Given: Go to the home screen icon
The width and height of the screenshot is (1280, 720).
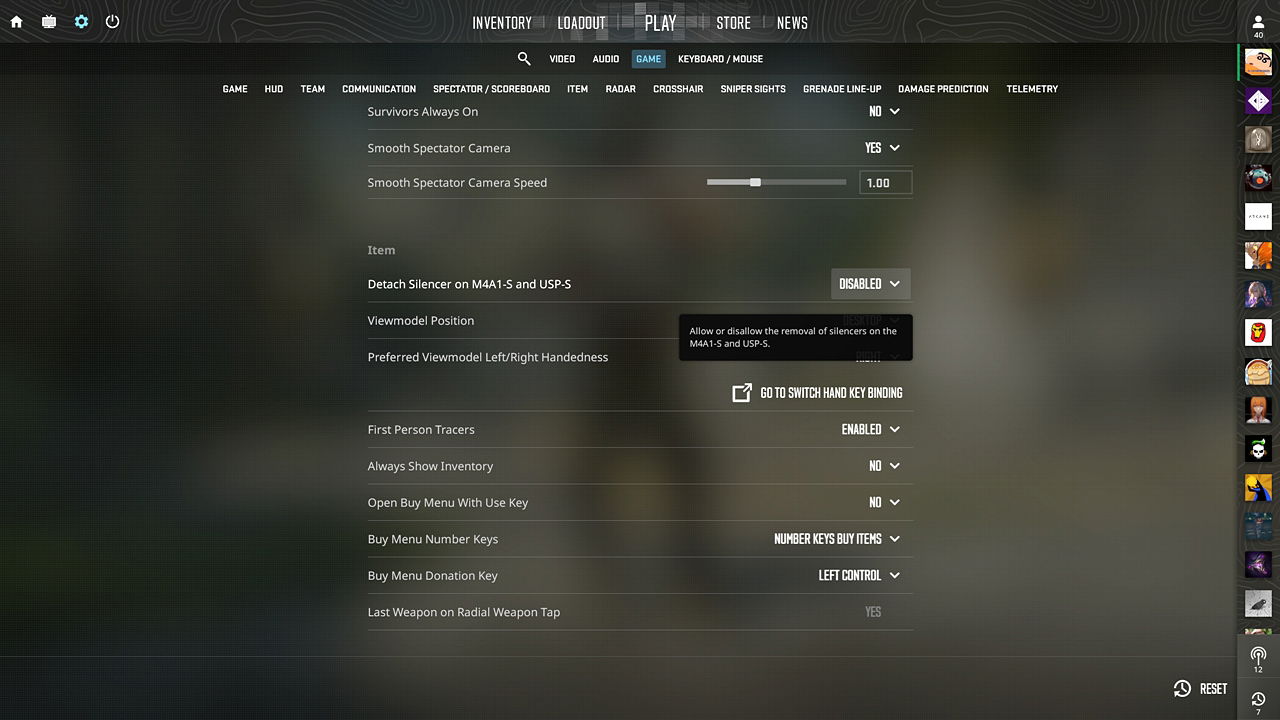Looking at the screenshot, I should 16,22.
